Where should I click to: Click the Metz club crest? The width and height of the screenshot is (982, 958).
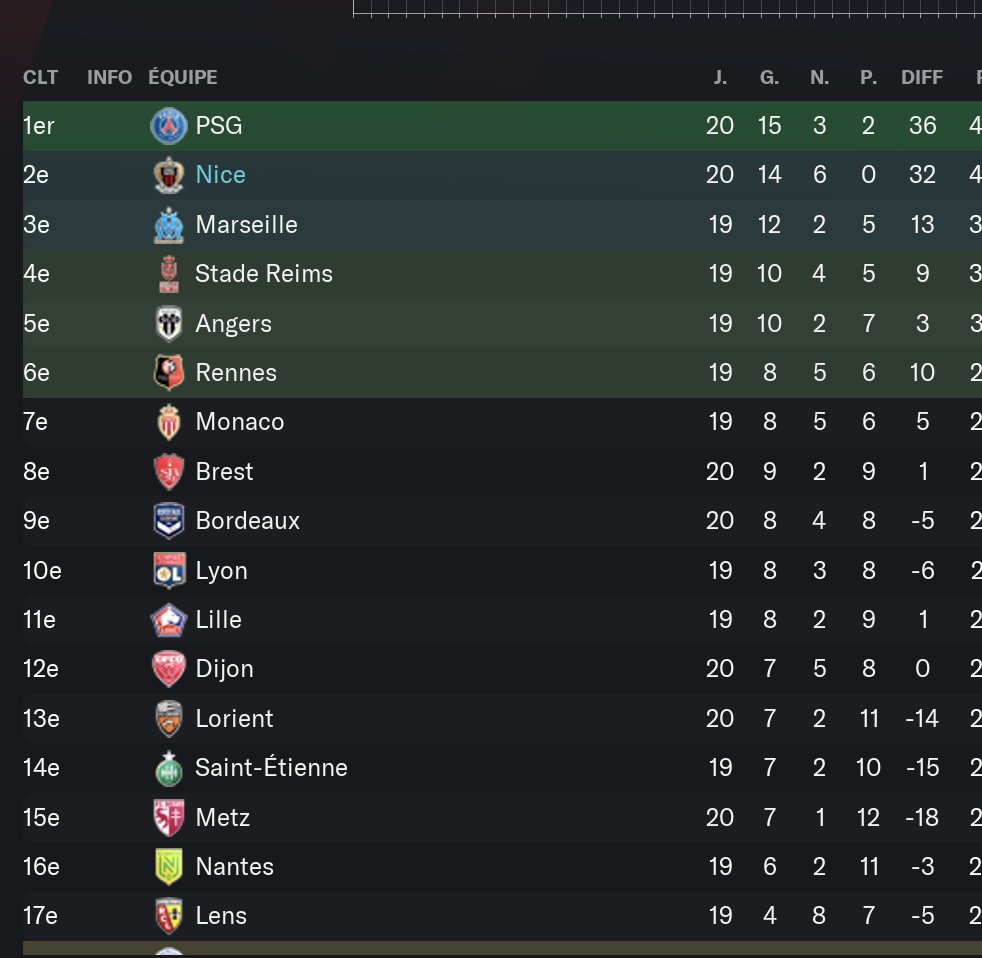tap(168, 818)
